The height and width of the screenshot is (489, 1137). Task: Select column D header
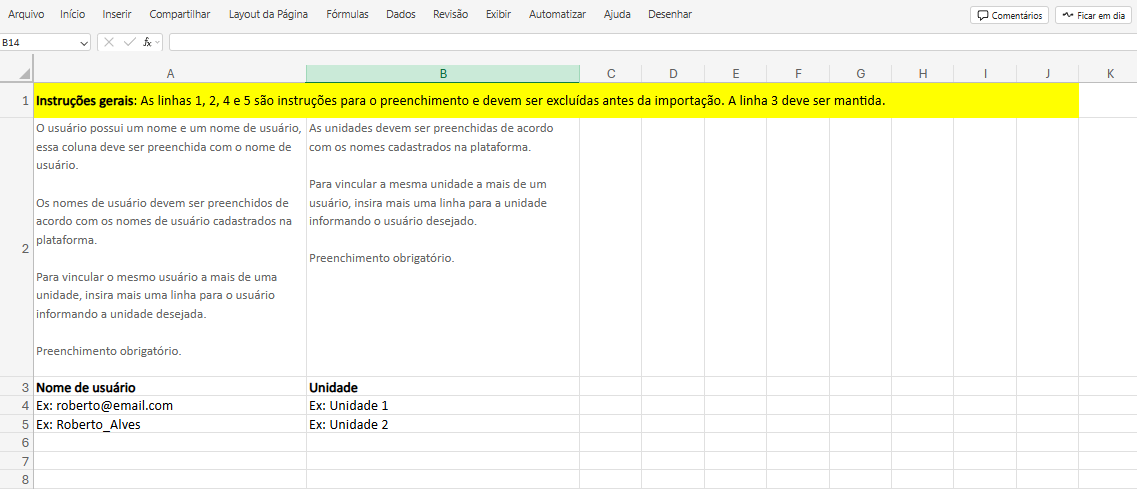click(673, 73)
